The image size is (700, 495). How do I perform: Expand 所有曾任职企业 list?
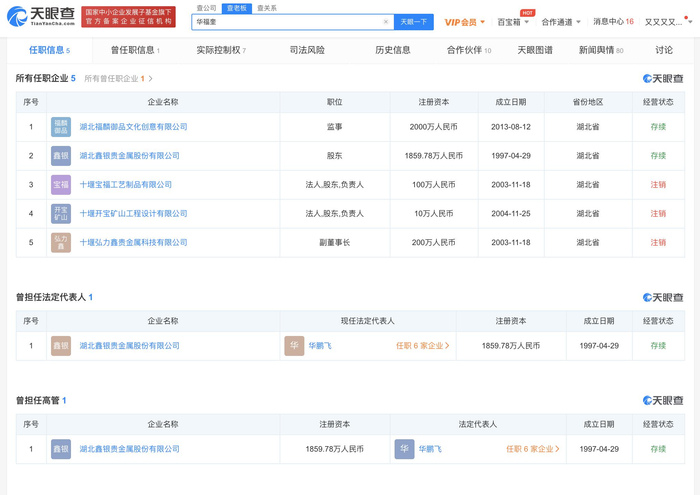pyautogui.click(x=118, y=79)
